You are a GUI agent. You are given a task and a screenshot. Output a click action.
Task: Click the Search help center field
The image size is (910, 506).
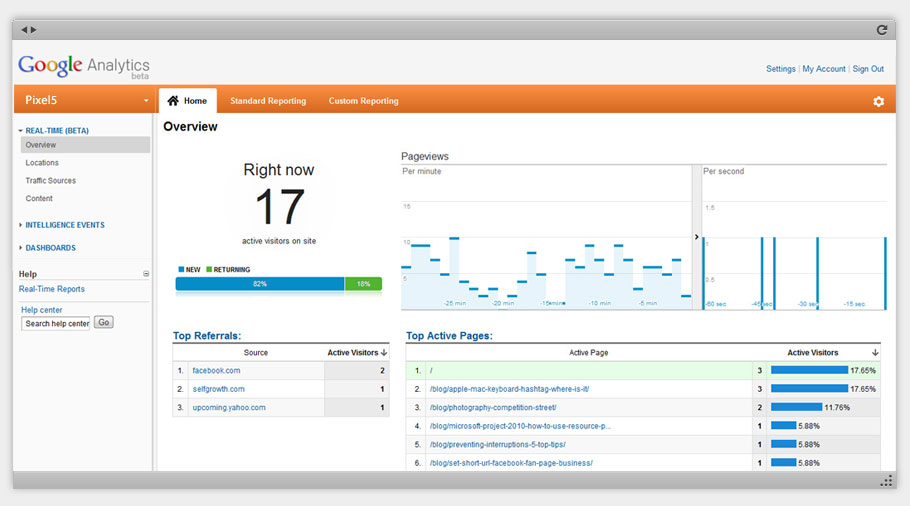point(56,323)
